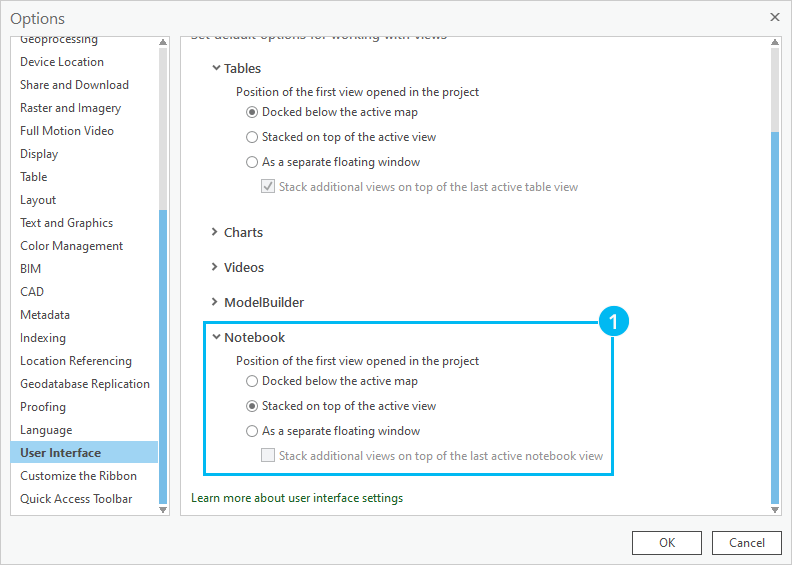Select Geodatabase Replication in the sidebar
This screenshot has width=792, height=565.
[x=84, y=384]
